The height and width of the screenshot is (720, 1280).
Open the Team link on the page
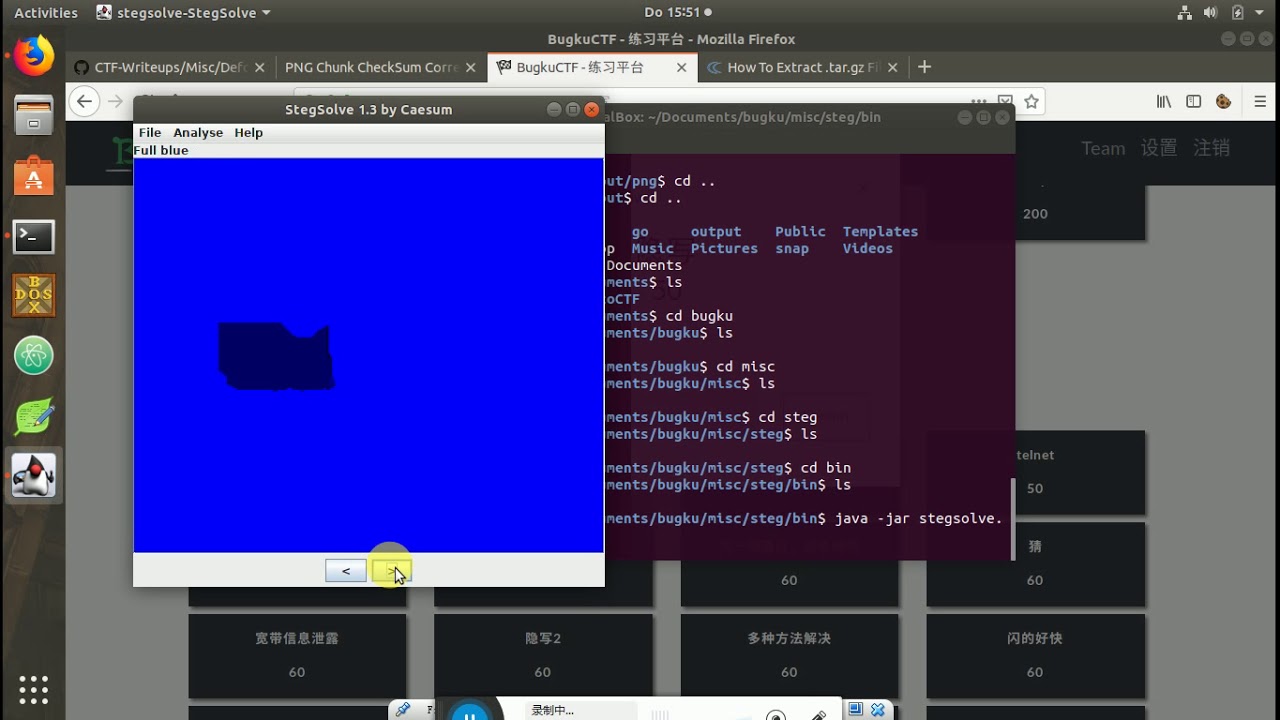(1103, 148)
